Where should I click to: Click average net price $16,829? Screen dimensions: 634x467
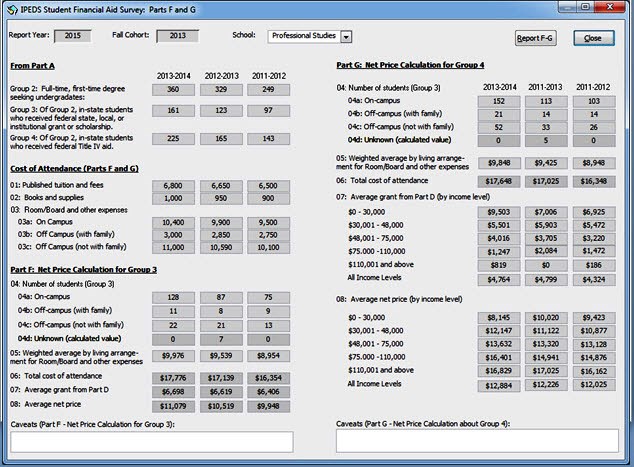499,371
